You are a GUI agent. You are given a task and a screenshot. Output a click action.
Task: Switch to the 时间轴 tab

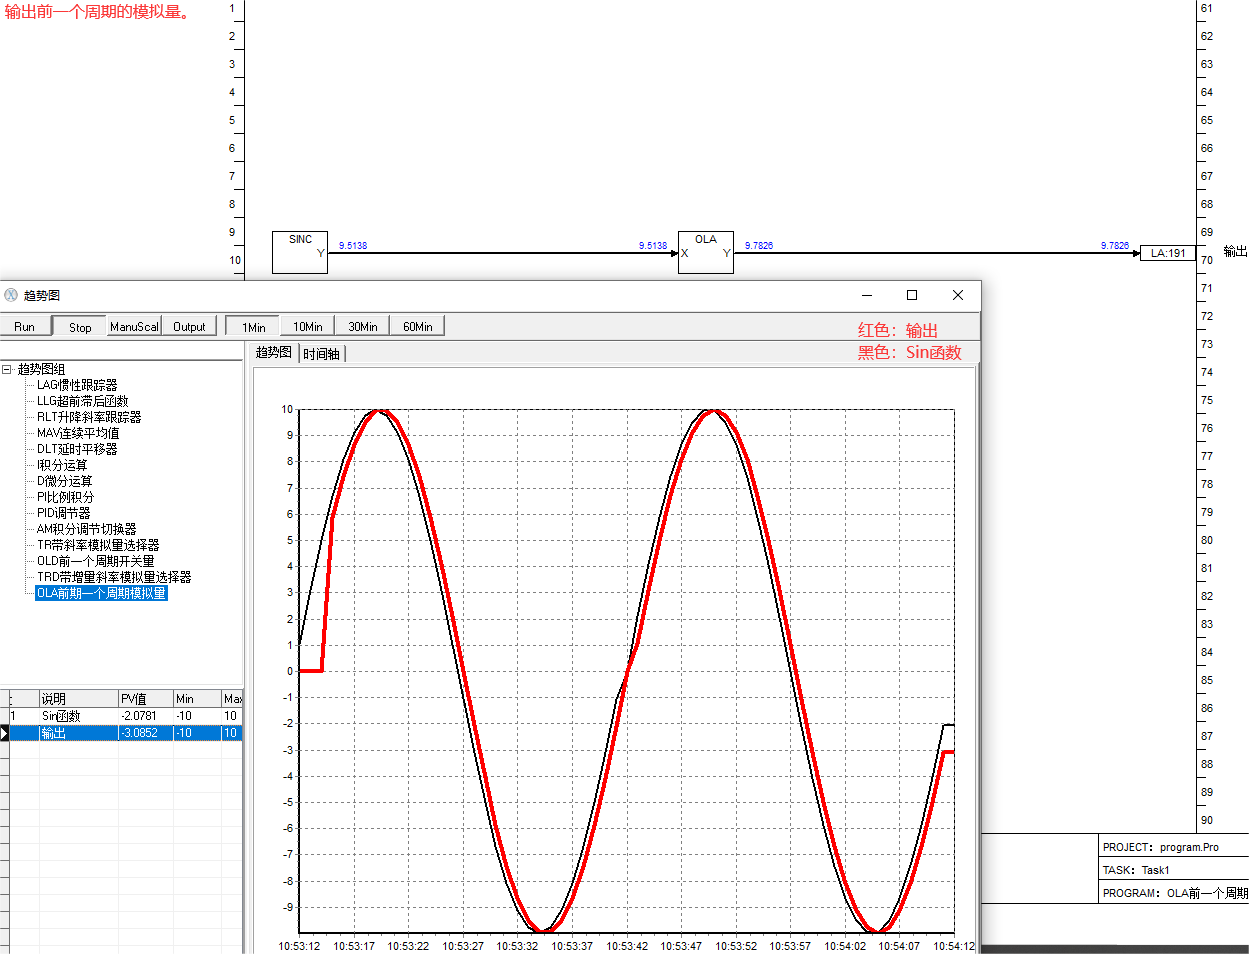point(321,354)
